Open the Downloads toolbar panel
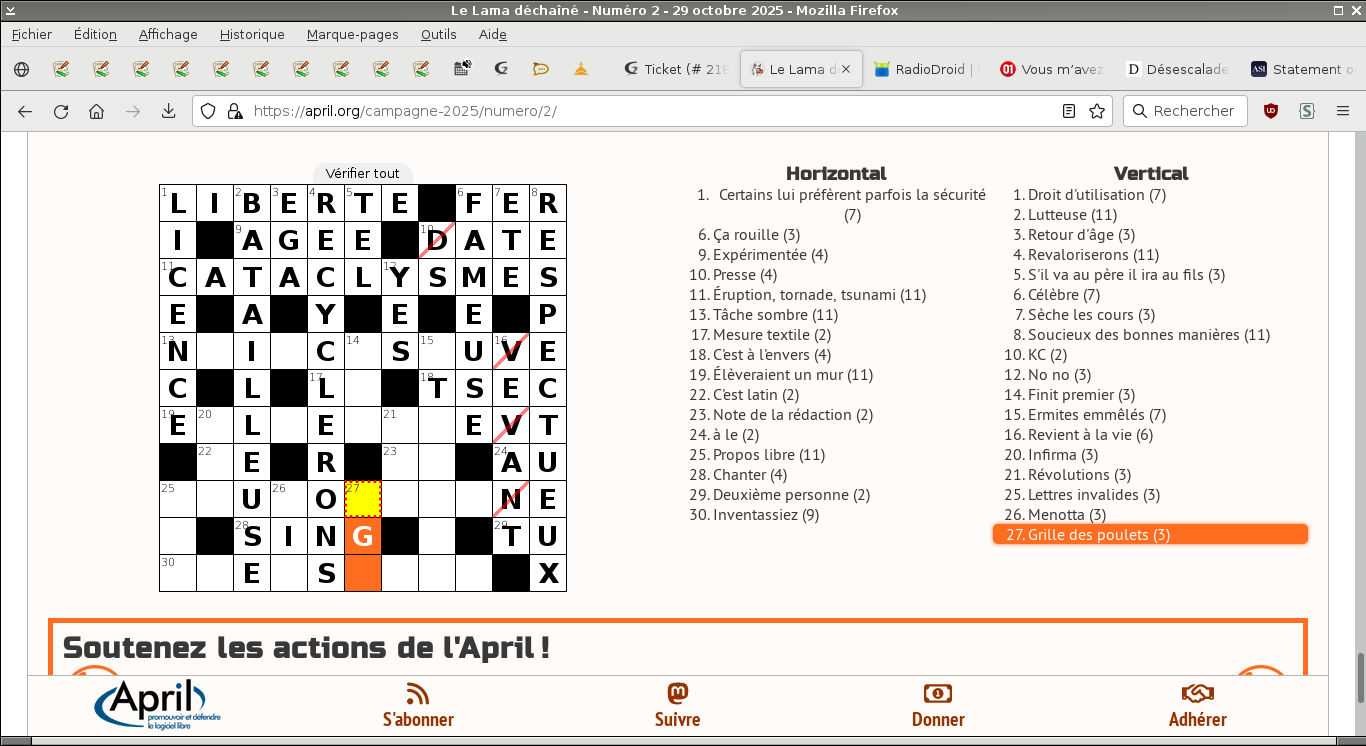Screen dimensions: 1366x746 [x=168, y=111]
